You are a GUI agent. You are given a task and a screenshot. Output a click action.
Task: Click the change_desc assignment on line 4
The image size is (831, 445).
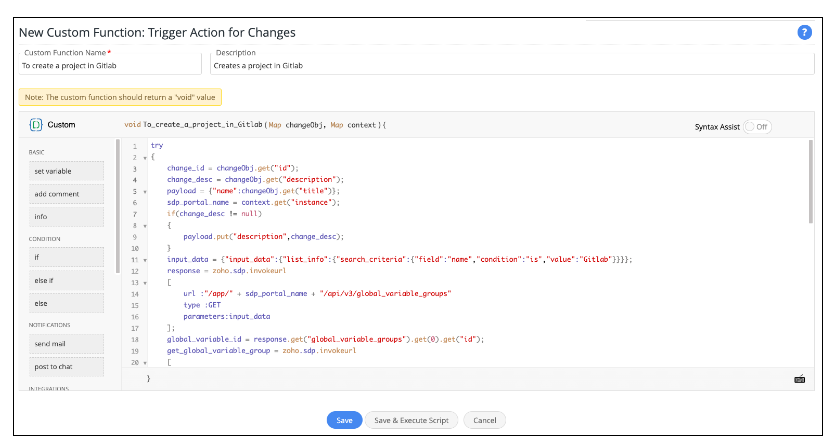click(255, 180)
